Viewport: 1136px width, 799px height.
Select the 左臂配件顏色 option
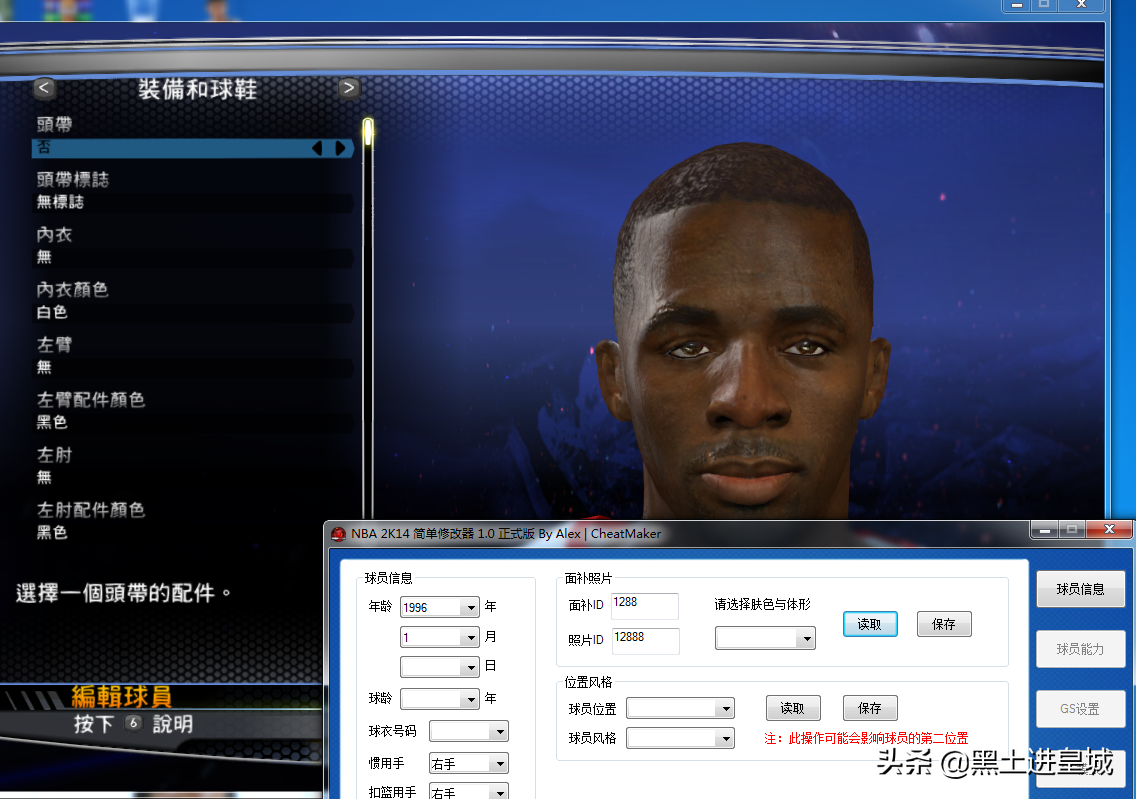(193, 411)
